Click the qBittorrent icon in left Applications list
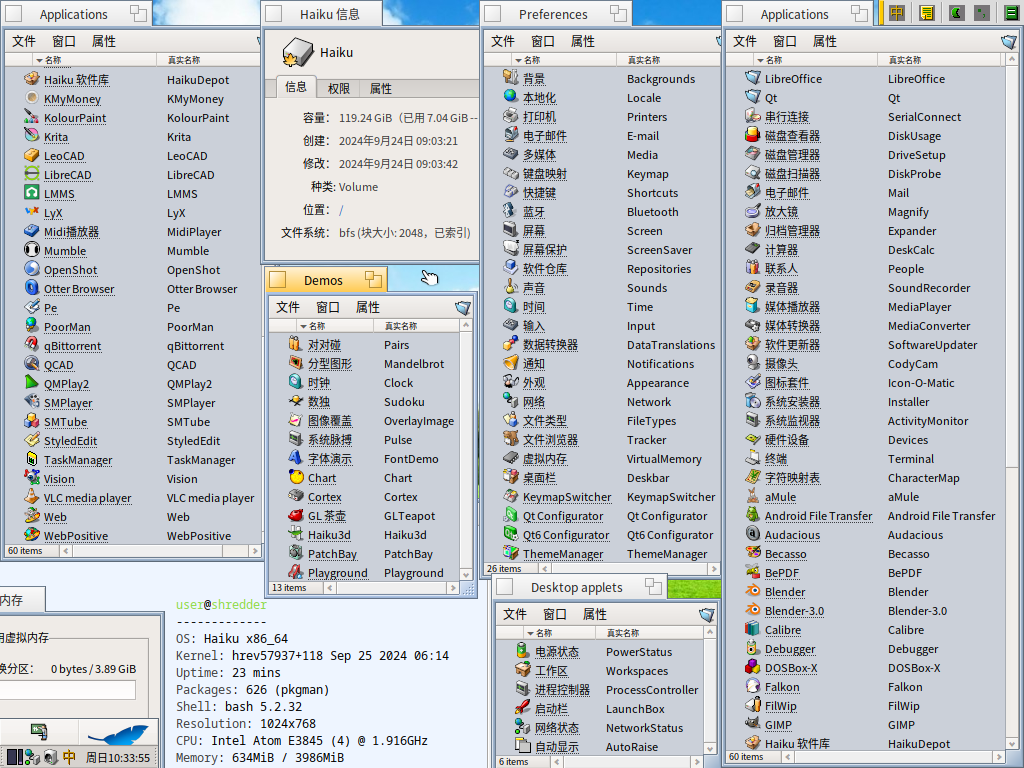This screenshot has width=1024, height=768. [x=31, y=345]
